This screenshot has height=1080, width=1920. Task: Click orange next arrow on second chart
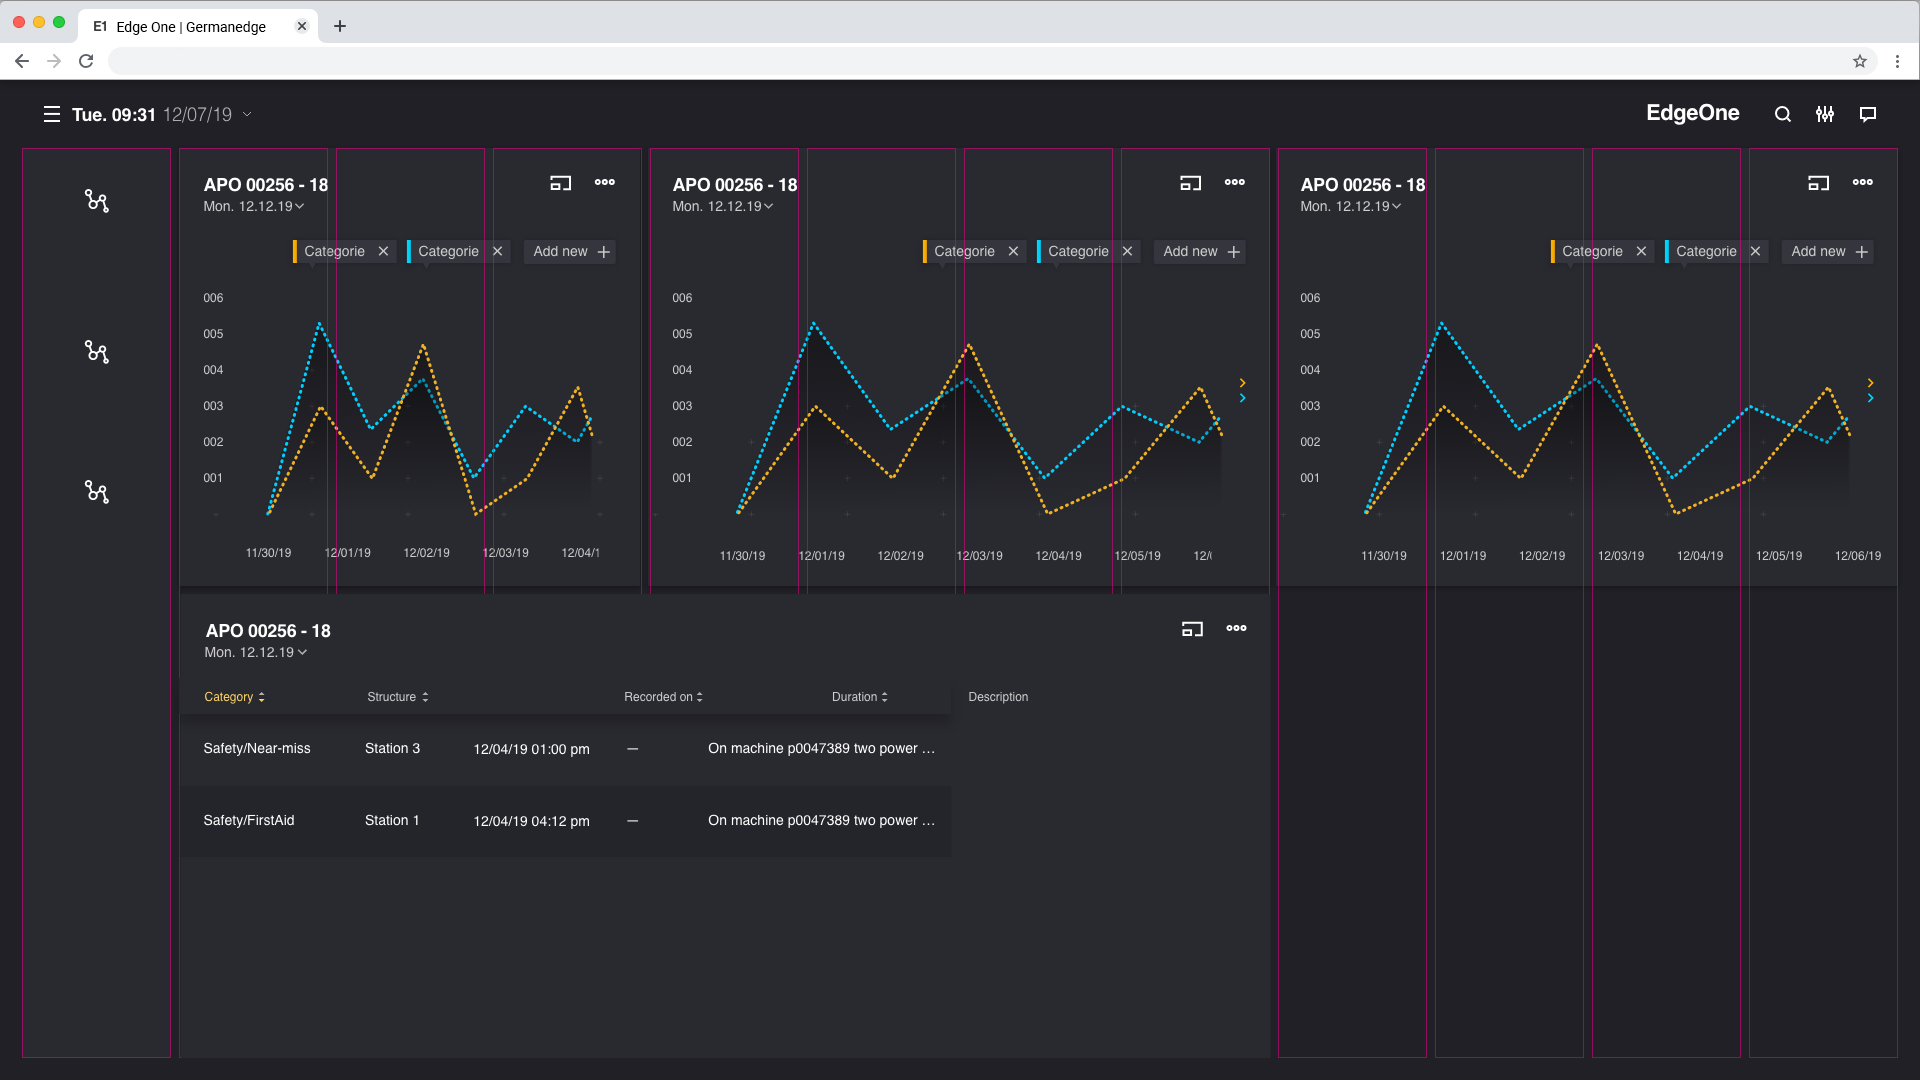pos(1242,383)
